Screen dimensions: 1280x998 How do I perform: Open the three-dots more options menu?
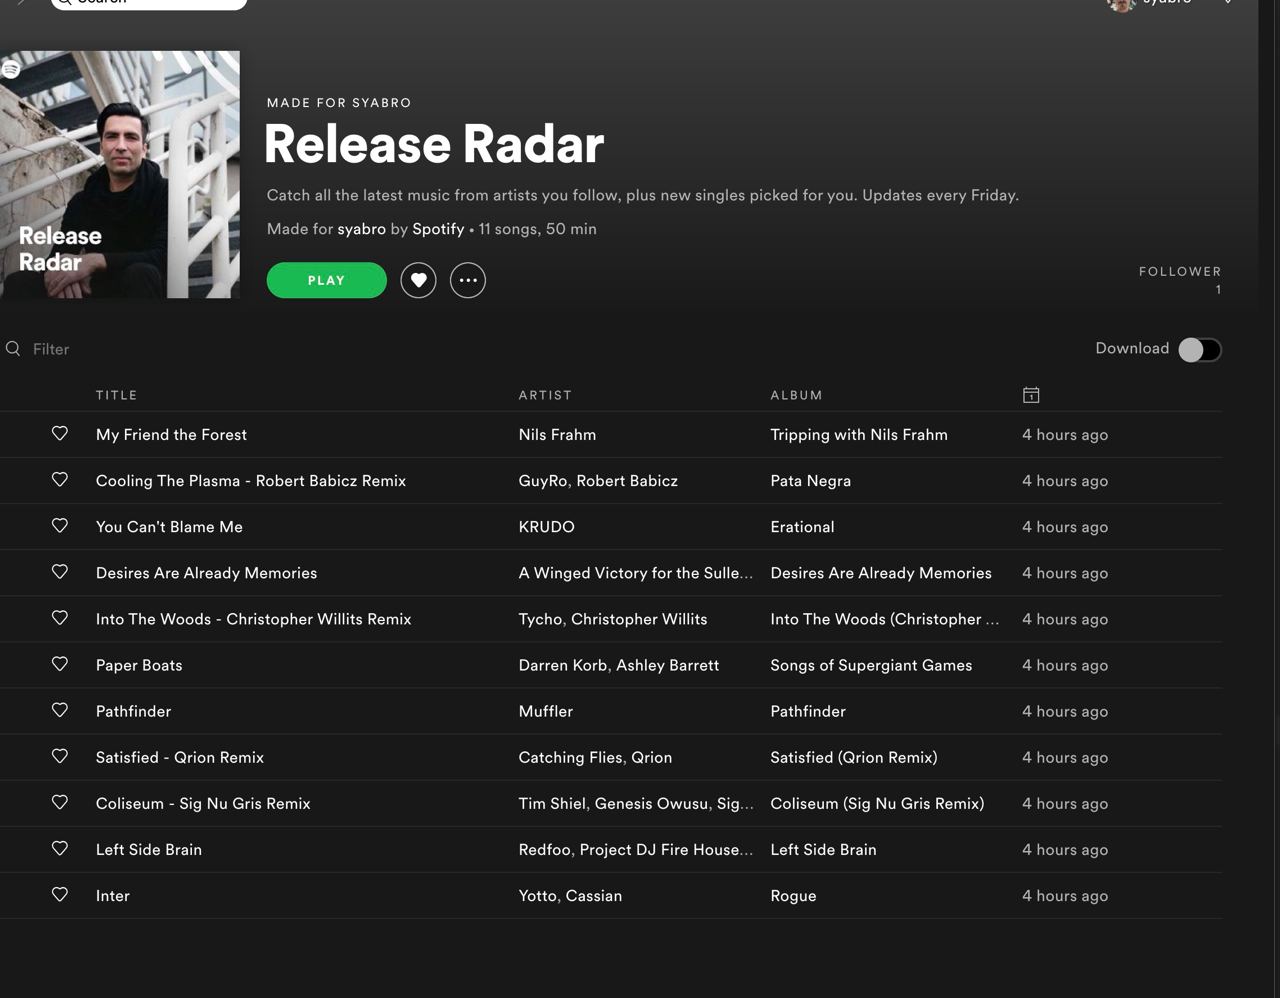pos(468,280)
